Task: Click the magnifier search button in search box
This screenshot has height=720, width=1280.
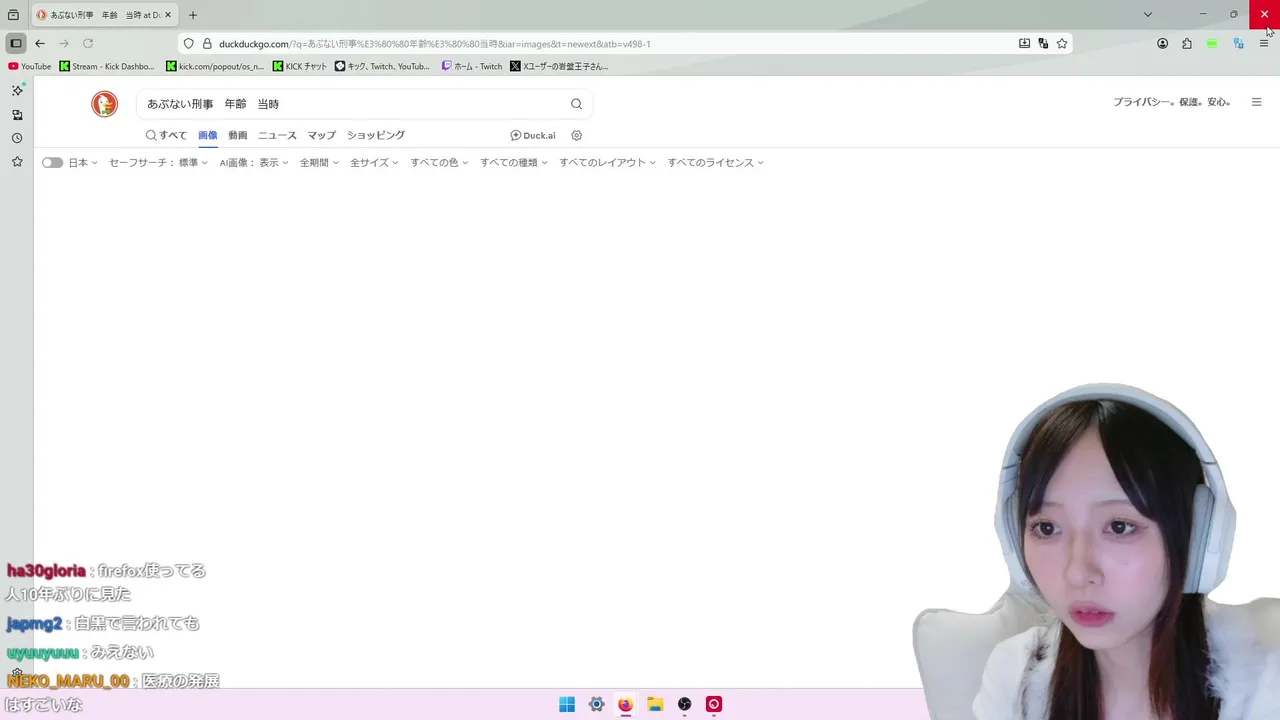Action: pyautogui.click(x=576, y=104)
